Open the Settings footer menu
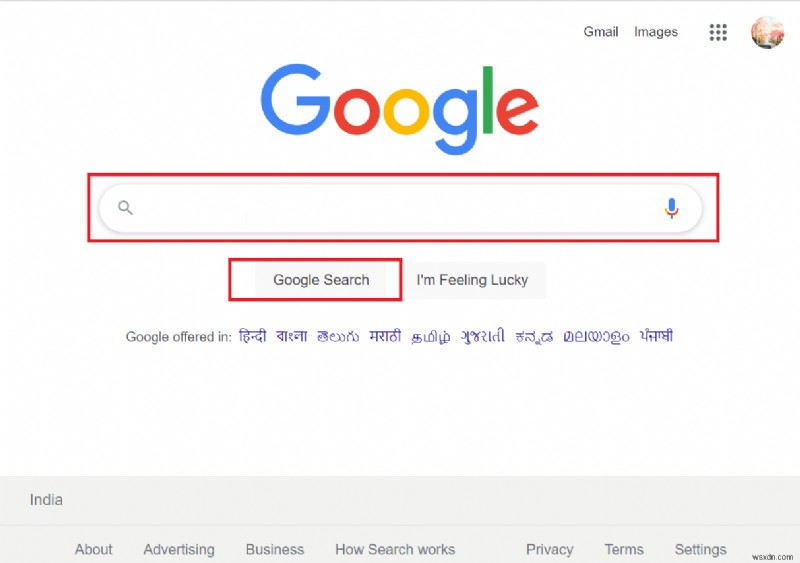The image size is (800, 563). tap(700, 549)
